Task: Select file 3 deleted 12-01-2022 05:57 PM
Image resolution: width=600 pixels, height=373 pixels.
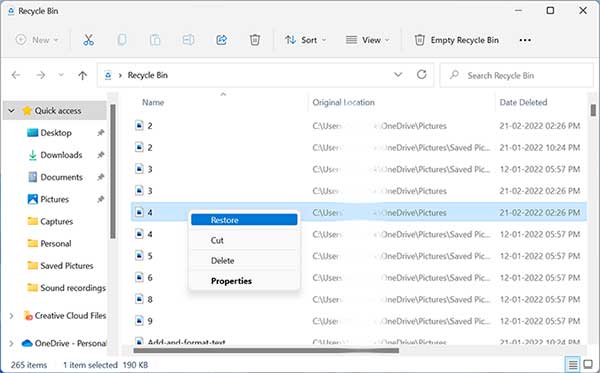Action: coord(358,169)
